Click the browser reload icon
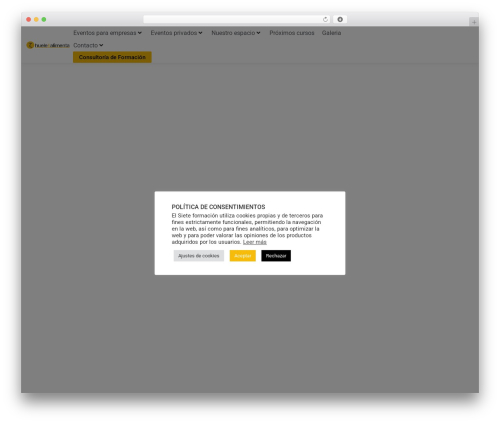Image resolution: width=500 pixels, height=423 pixels. coord(325,20)
